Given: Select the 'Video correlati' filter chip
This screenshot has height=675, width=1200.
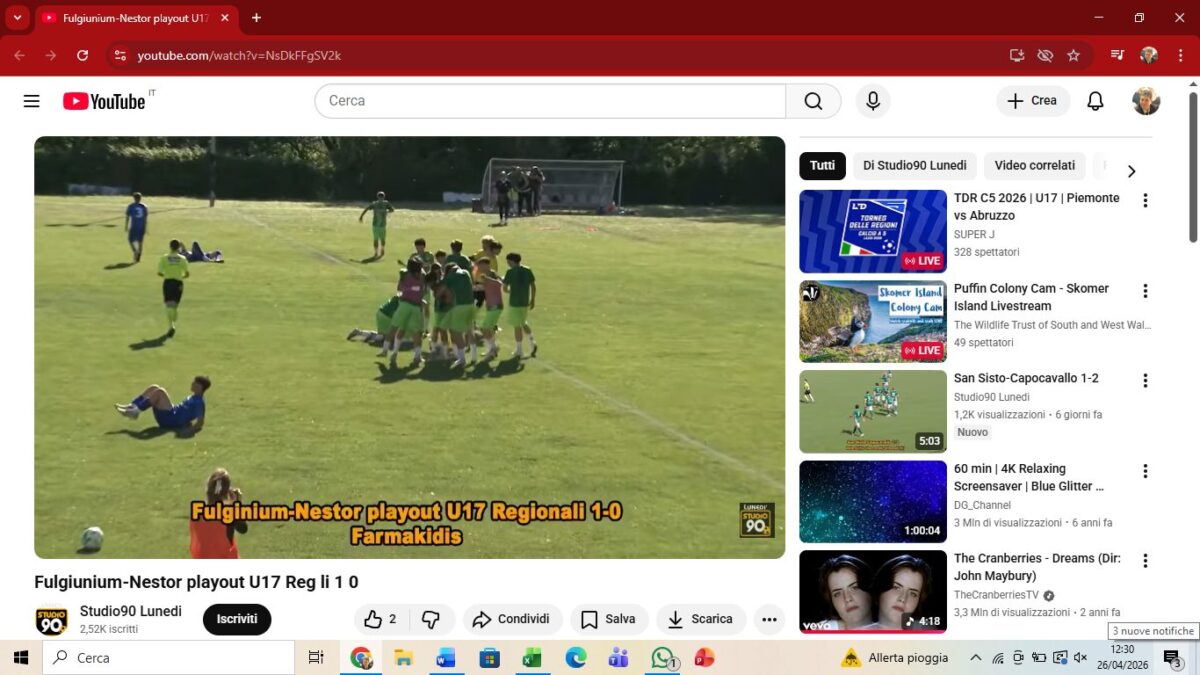Looking at the screenshot, I should (1034, 166).
